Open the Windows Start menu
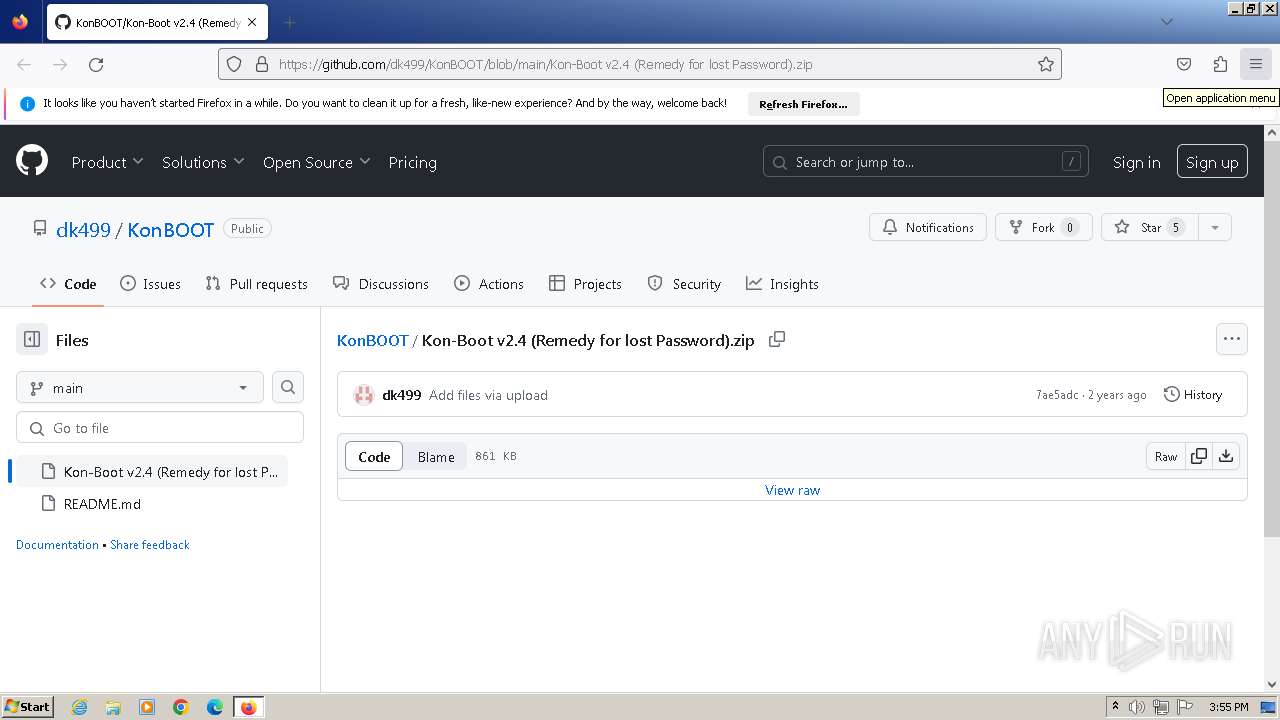The image size is (1280, 720). [x=27, y=707]
